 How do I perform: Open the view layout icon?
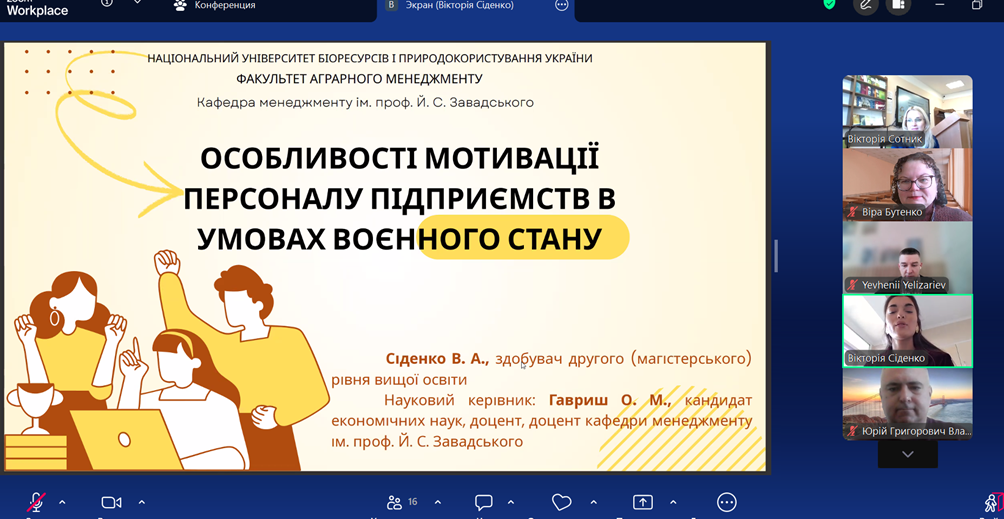click(898, 5)
